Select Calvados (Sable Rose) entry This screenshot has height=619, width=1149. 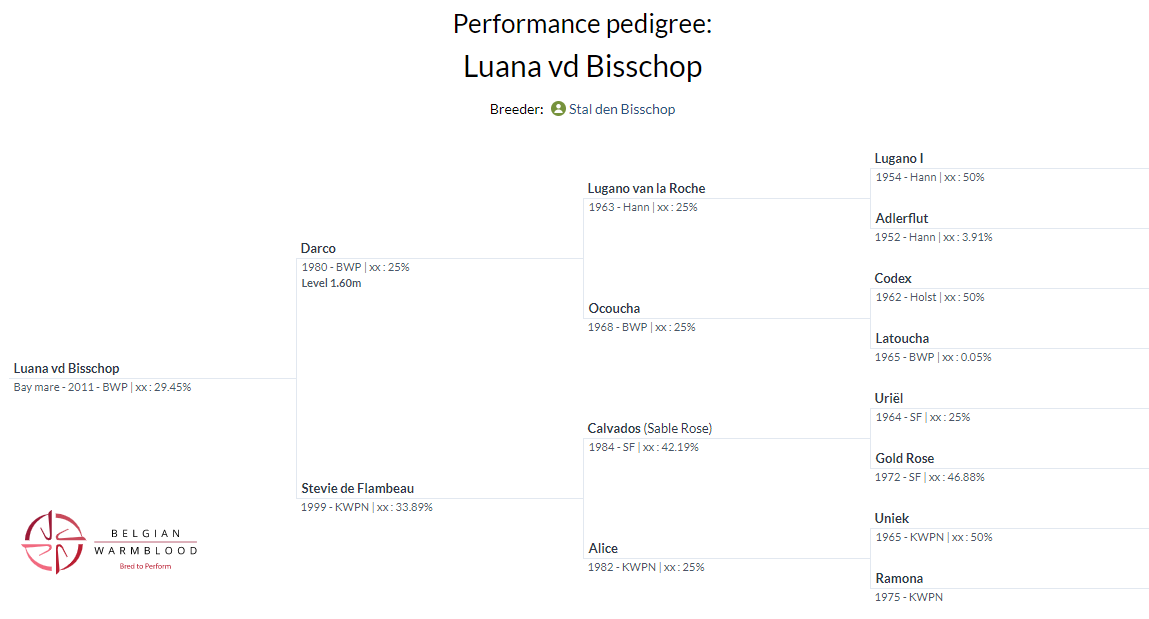click(649, 428)
